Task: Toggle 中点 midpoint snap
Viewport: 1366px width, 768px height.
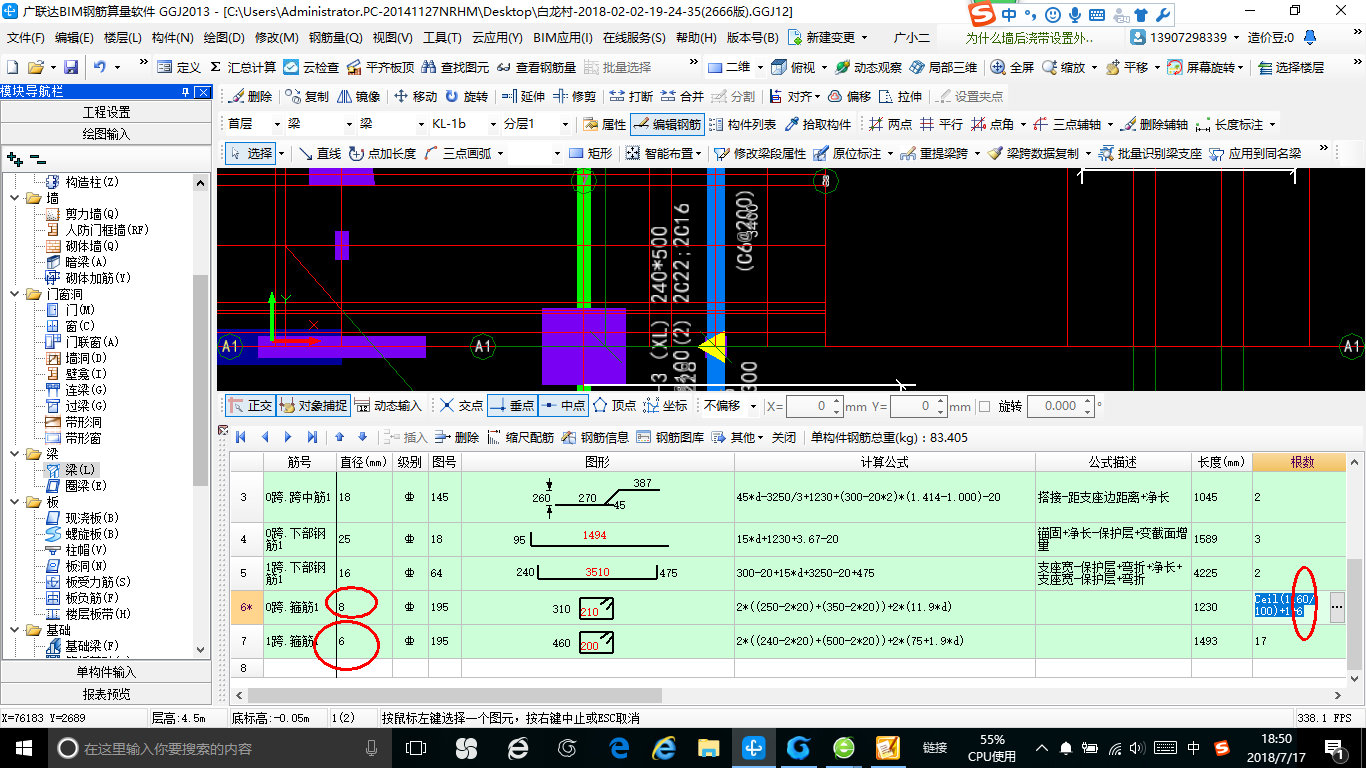Action: click(x=563, y=405)
